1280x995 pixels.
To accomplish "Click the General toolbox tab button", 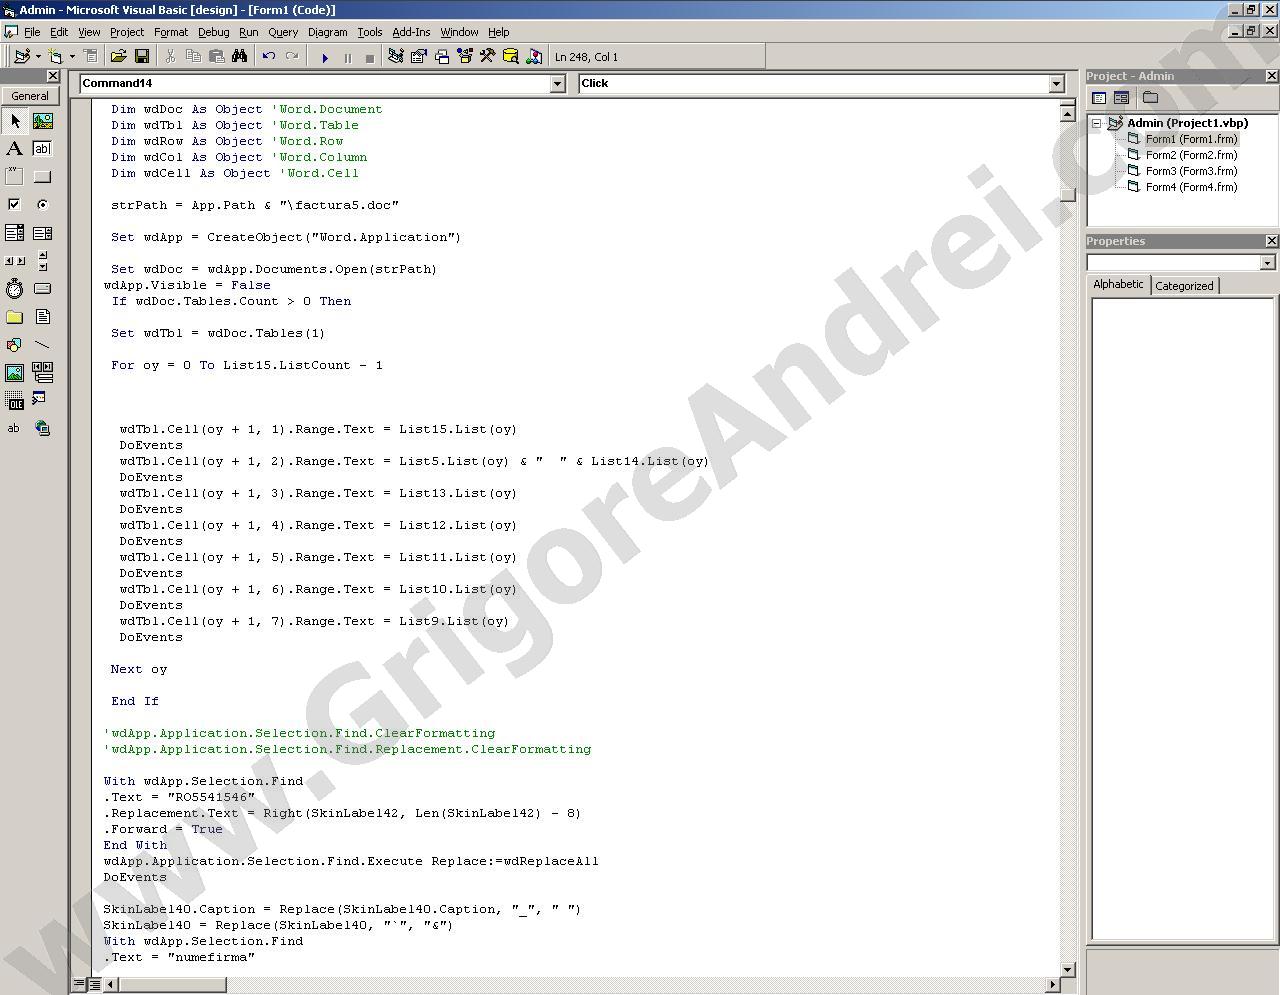I will pyautogui.click(x=30, y=96).
